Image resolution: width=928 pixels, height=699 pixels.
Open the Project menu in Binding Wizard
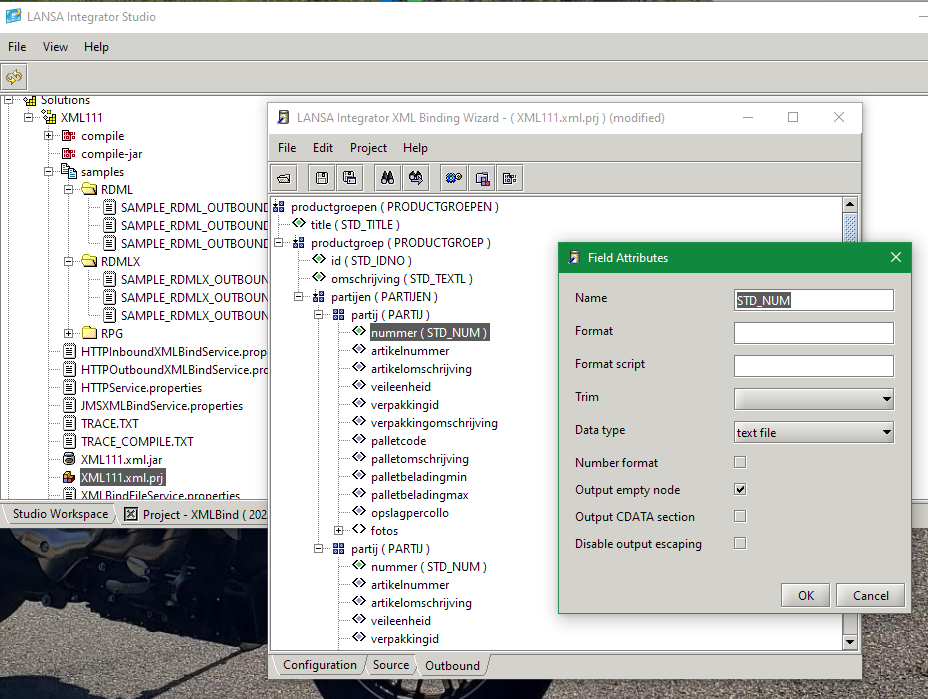[368, 148]
